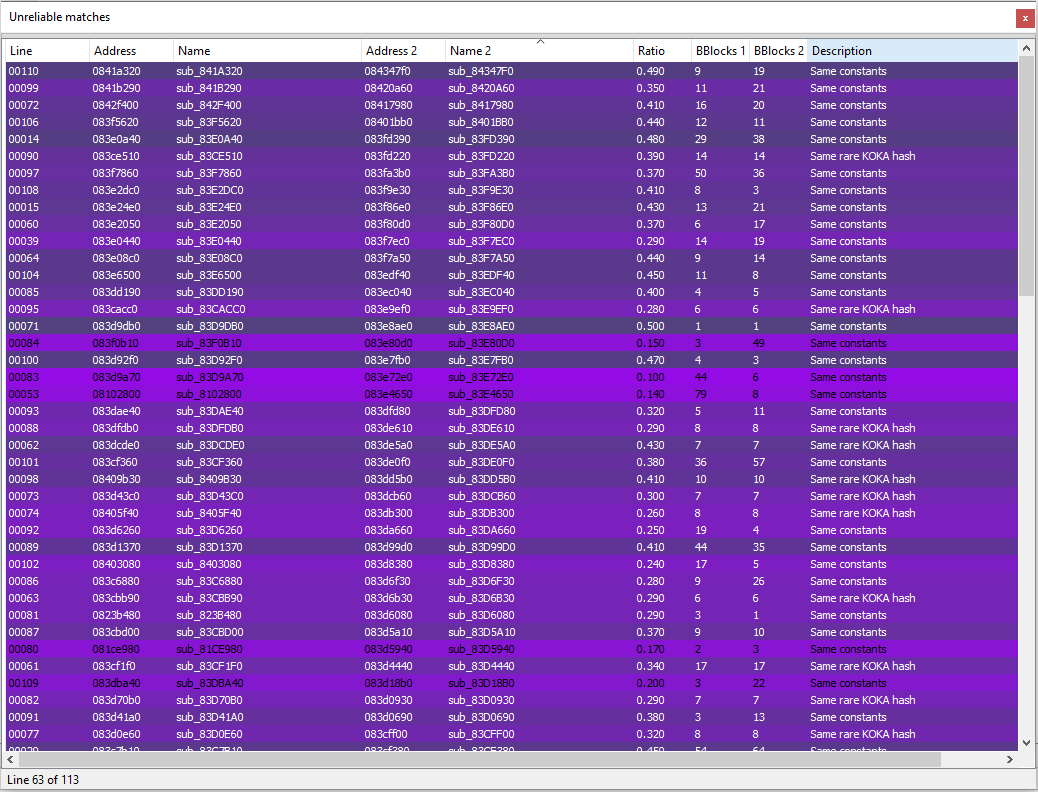Select the sub_841A320 match row

(300, 71)
